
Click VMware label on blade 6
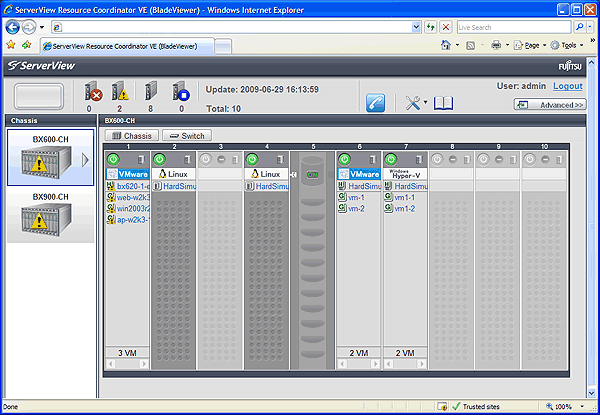coord(359,174)
